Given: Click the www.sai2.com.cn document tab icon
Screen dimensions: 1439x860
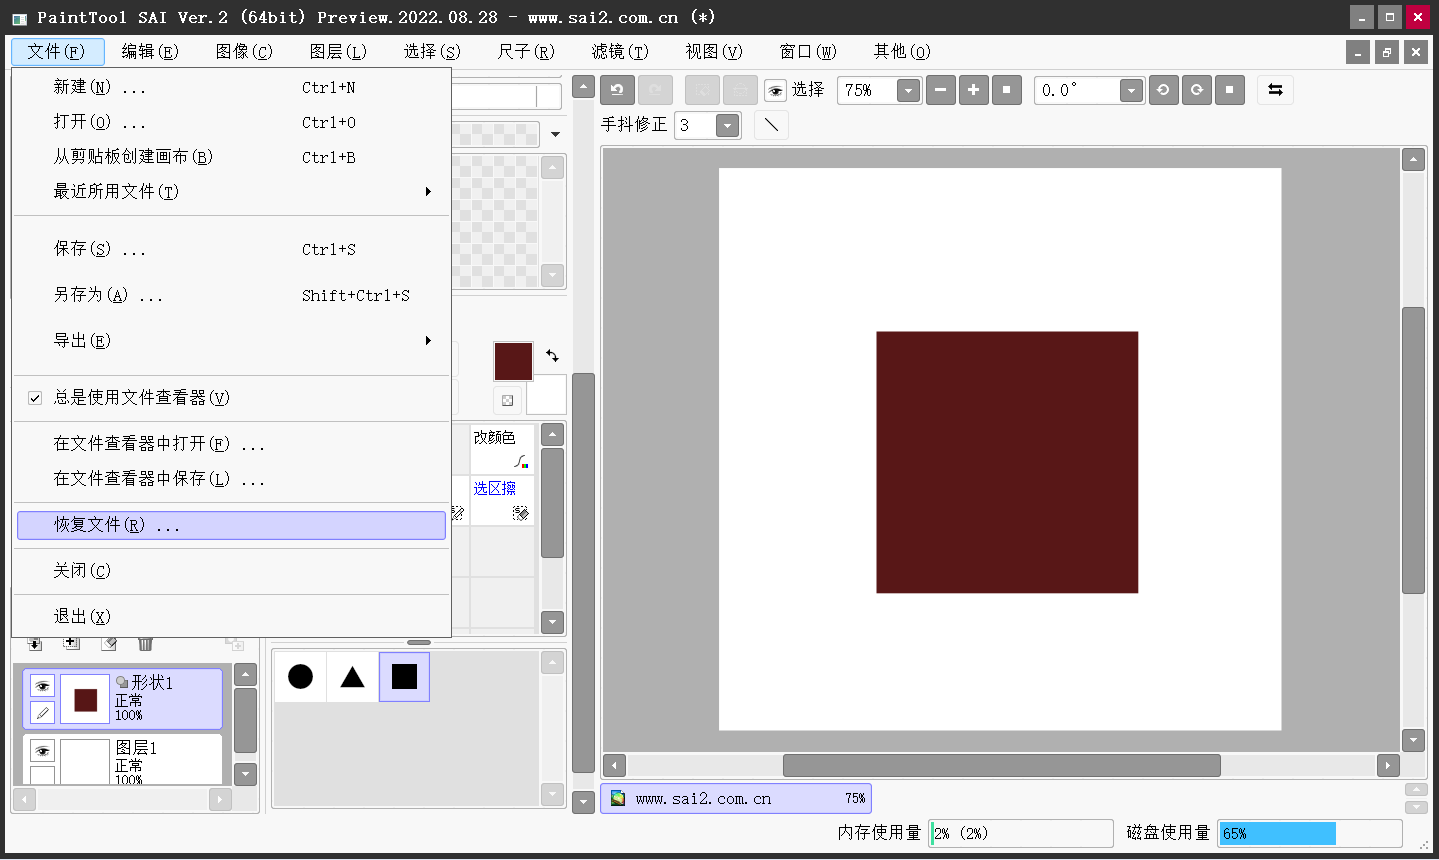Looking at the screenshot, I should point(618,798).
